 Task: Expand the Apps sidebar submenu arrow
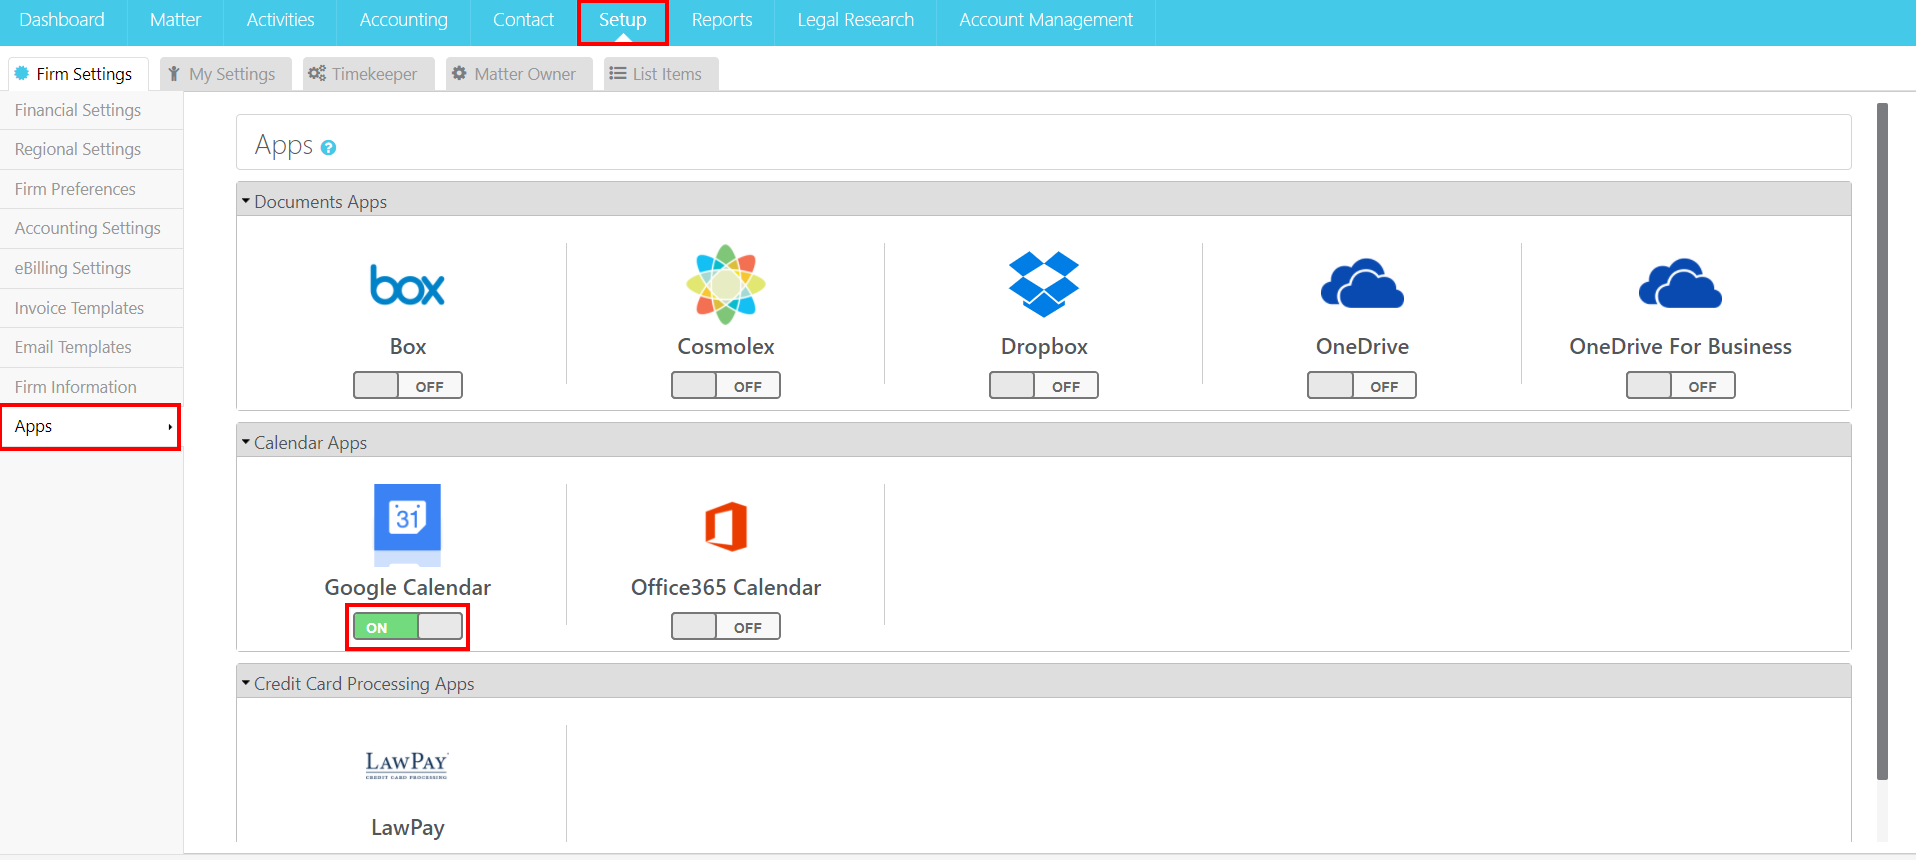coord(170,427)
